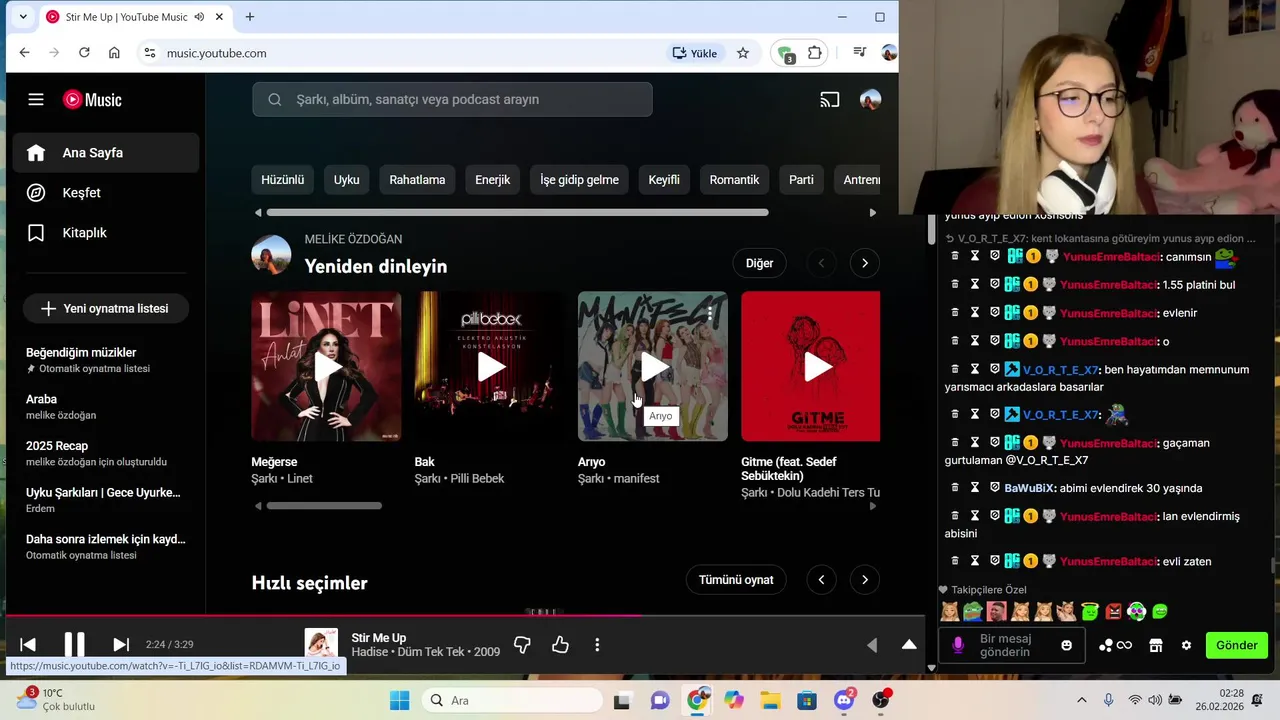Play the Arıyo manifest thumbnail

tap(653, 367)
